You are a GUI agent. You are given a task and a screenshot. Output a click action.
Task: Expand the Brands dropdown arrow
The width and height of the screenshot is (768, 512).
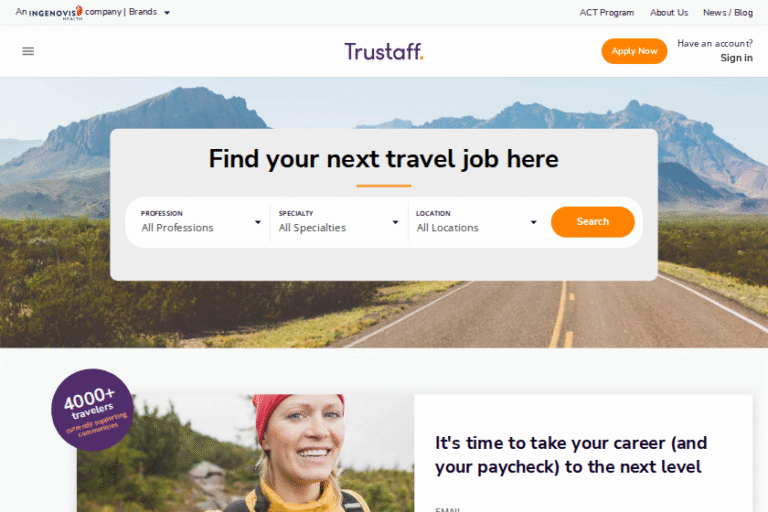point(167,13)
